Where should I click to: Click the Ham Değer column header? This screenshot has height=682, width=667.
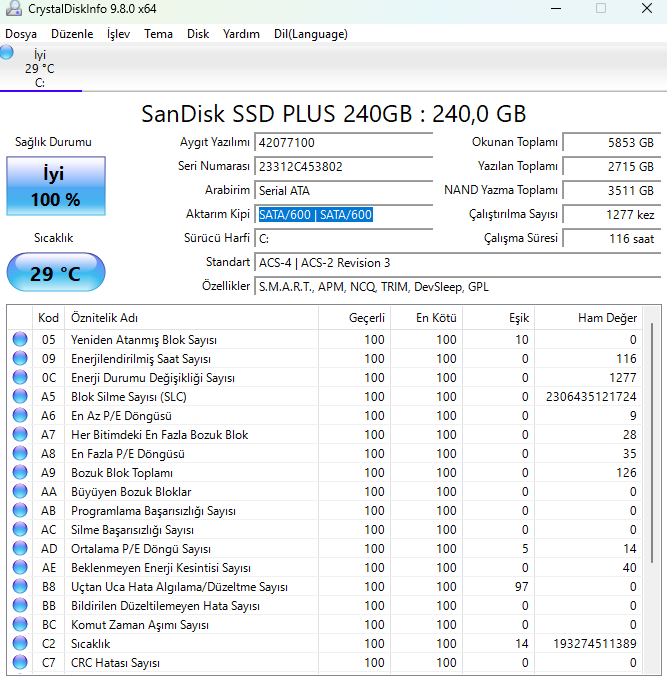589,318
